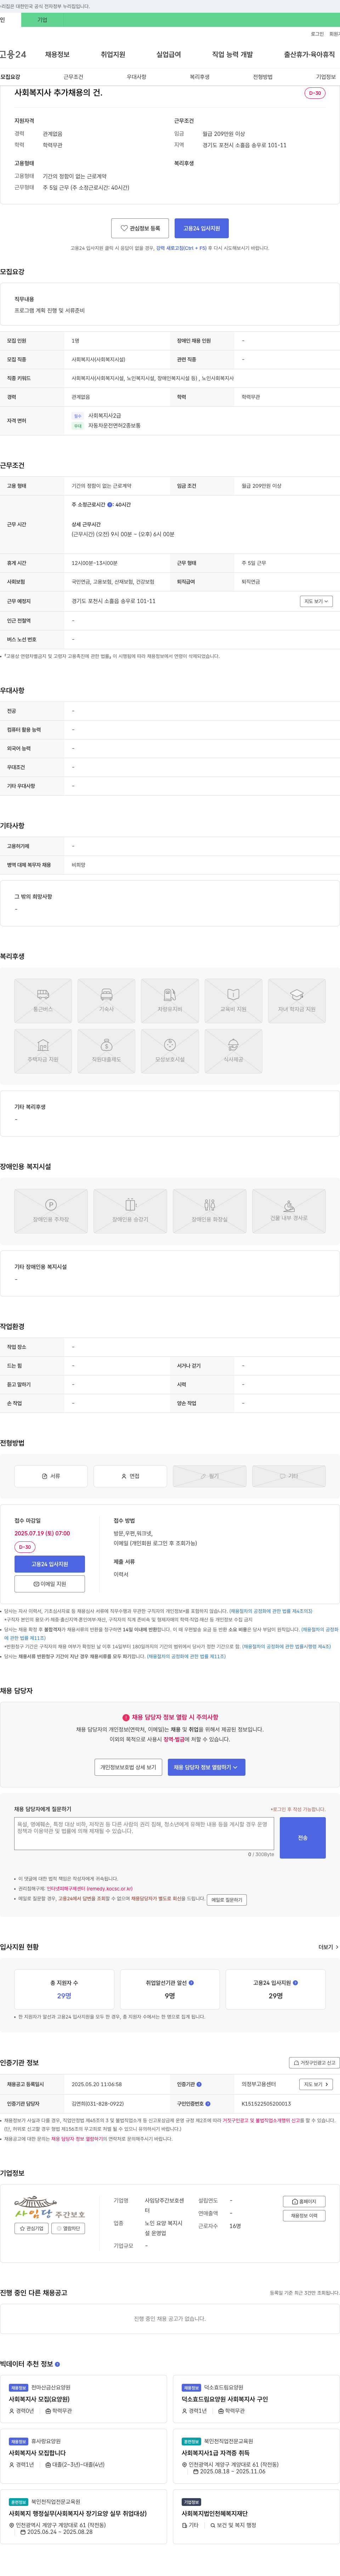Image resolution: width=340 pixels, height=2576 pixels.
Task: Click the 장애인용 화장실 facility icon
Action: click(209, 1210)
